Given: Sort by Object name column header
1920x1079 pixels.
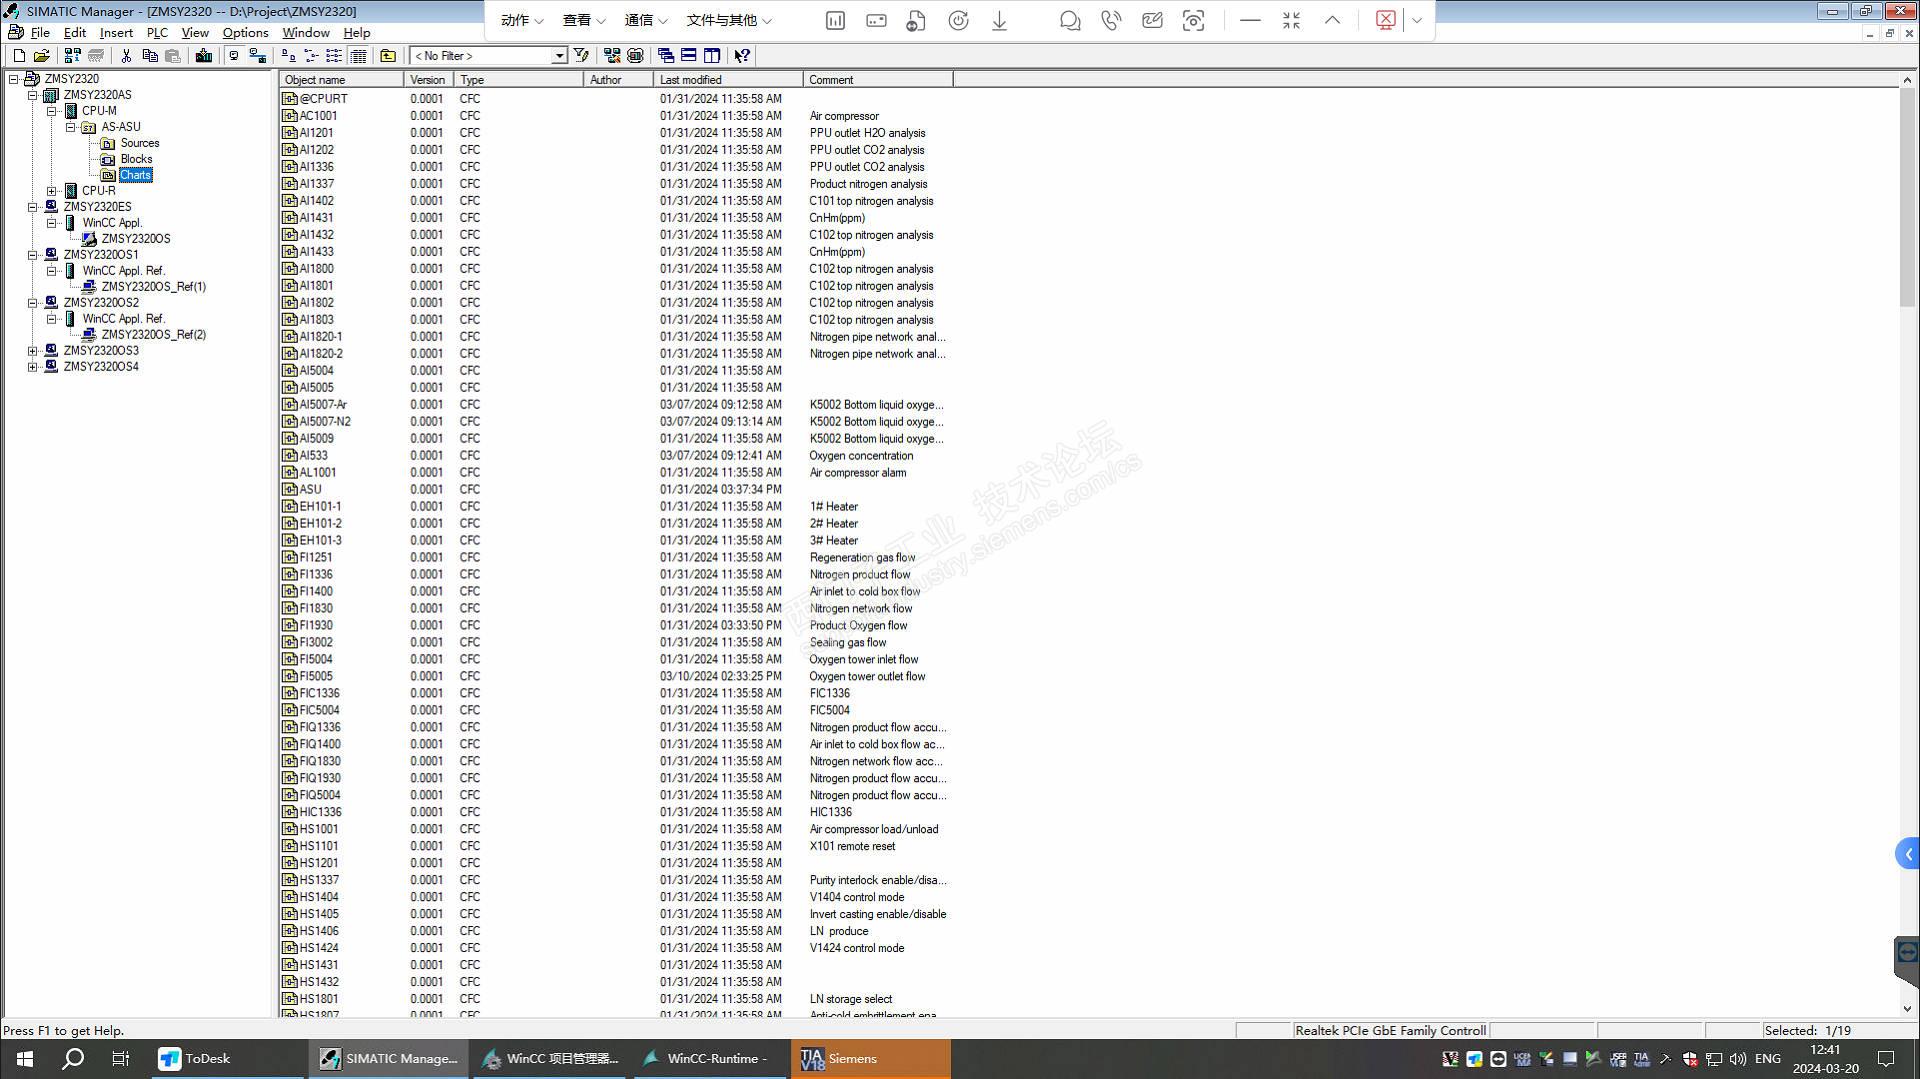Looking at the screenshot, I should point(342,80).
